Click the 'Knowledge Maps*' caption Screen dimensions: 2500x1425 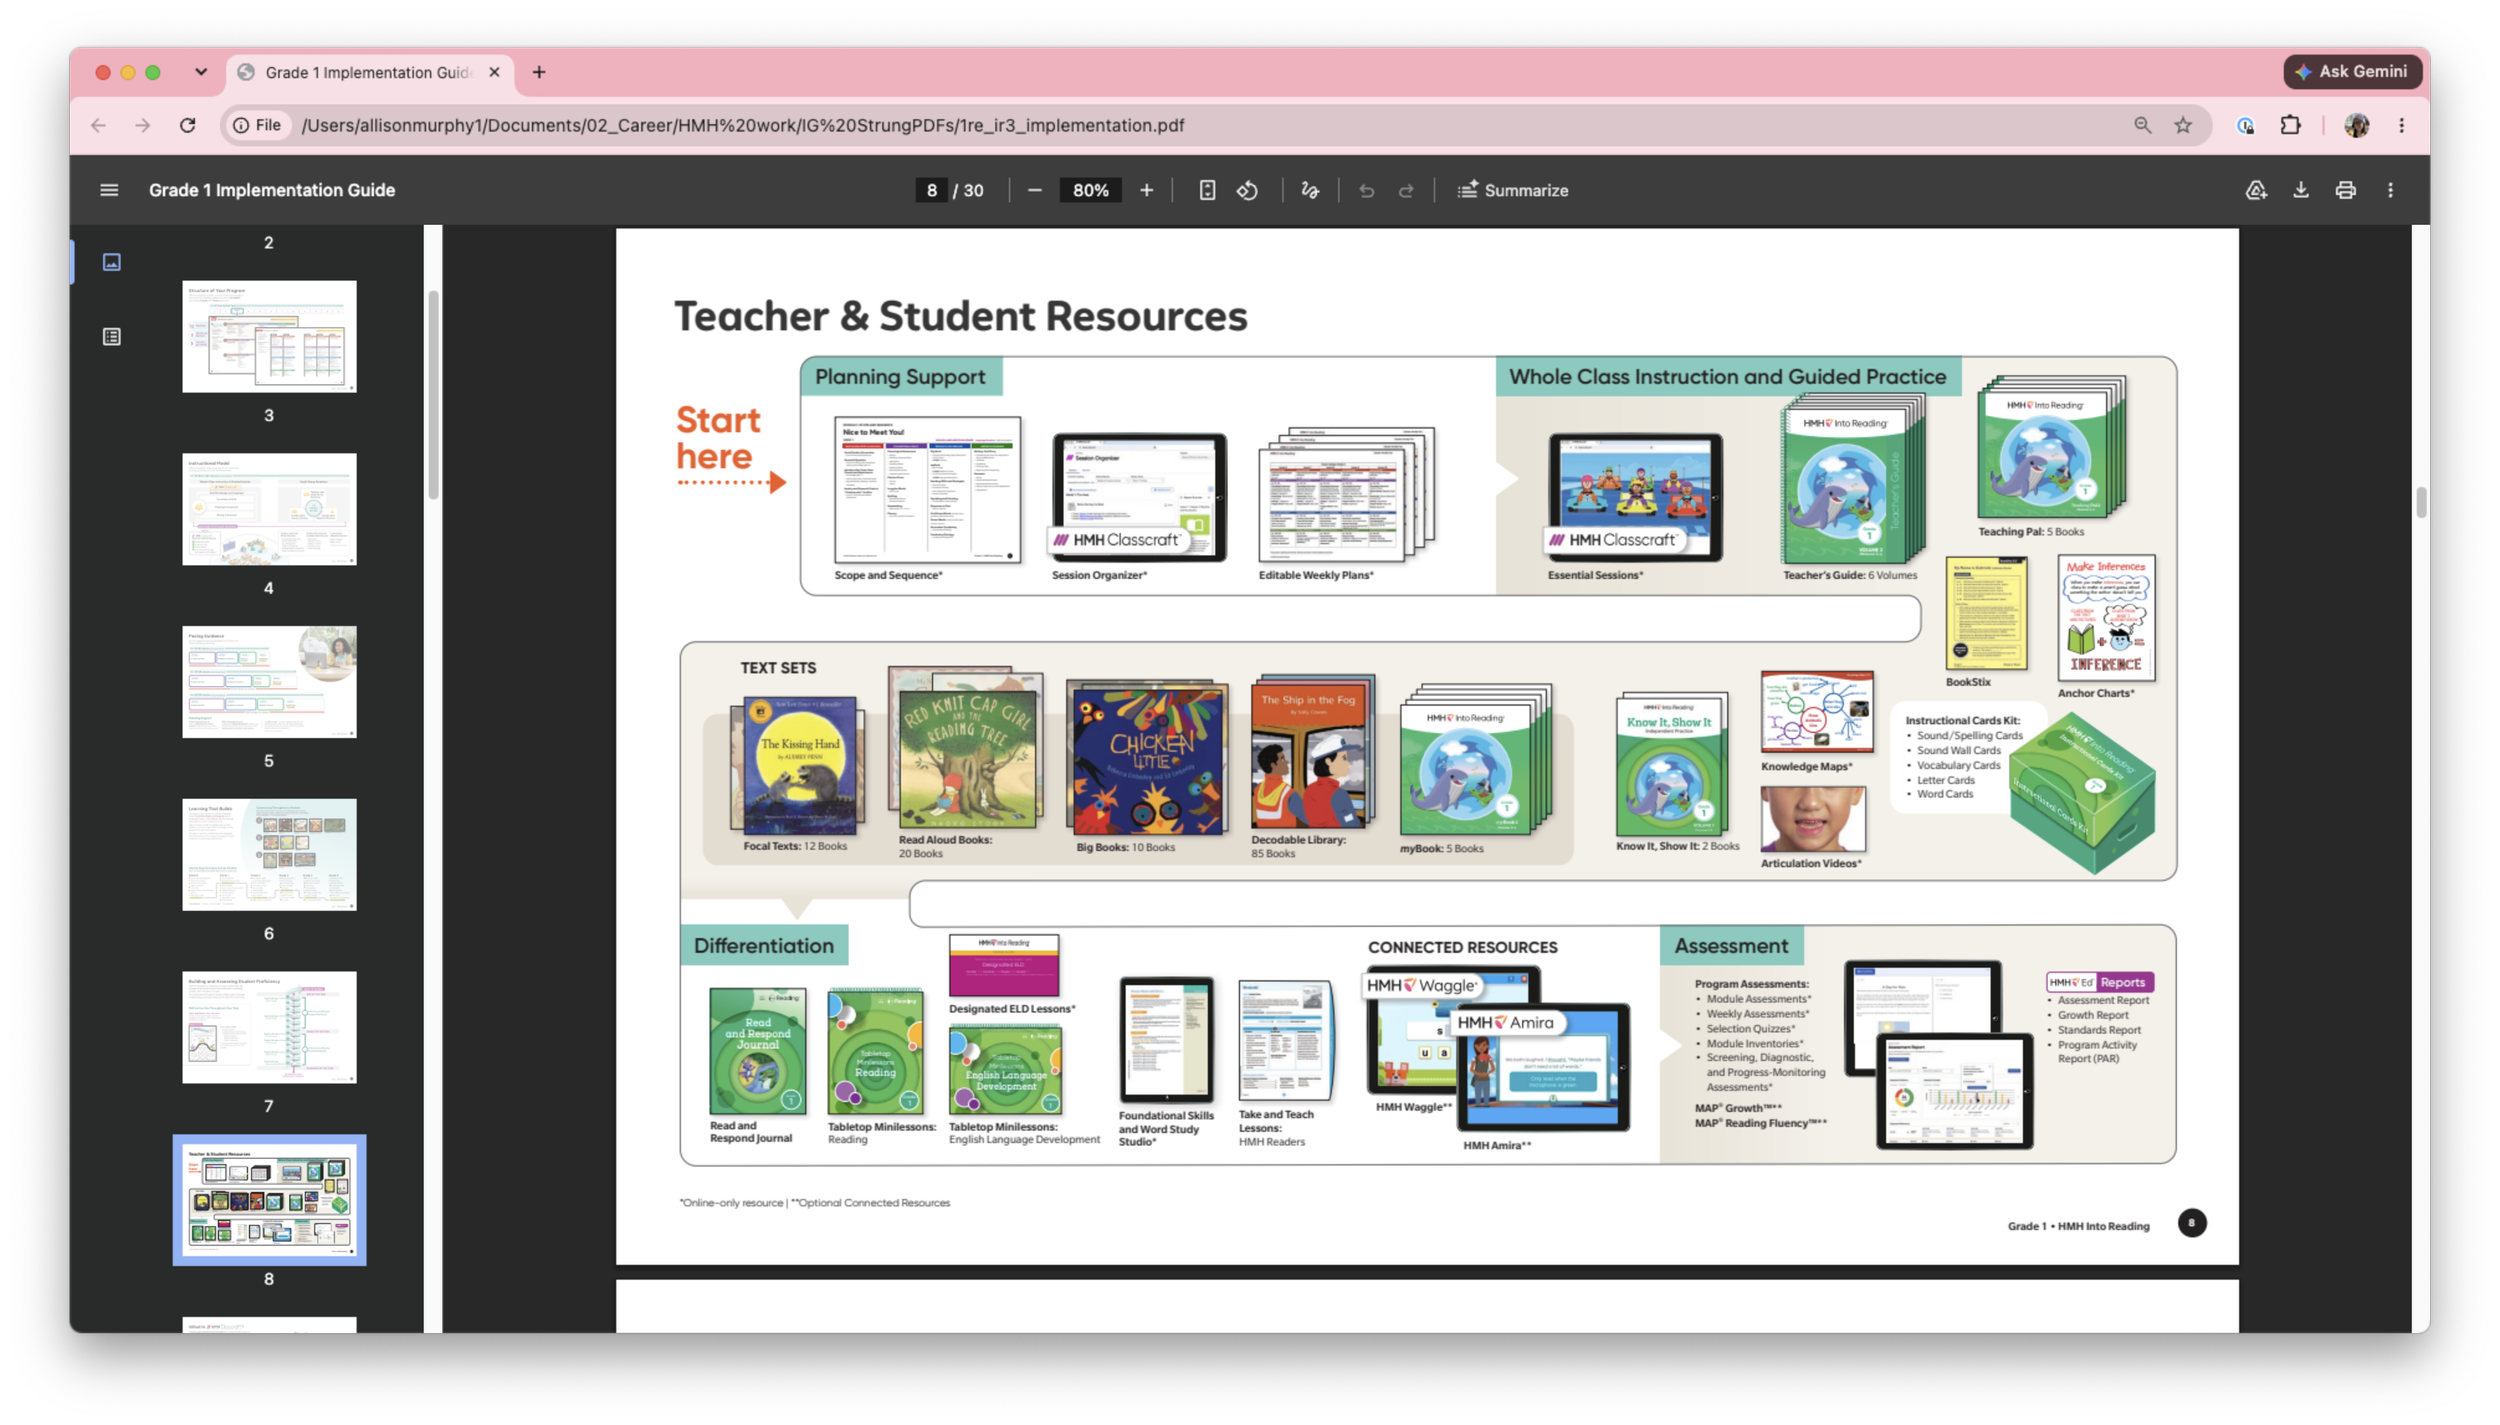click(1806, 767)
